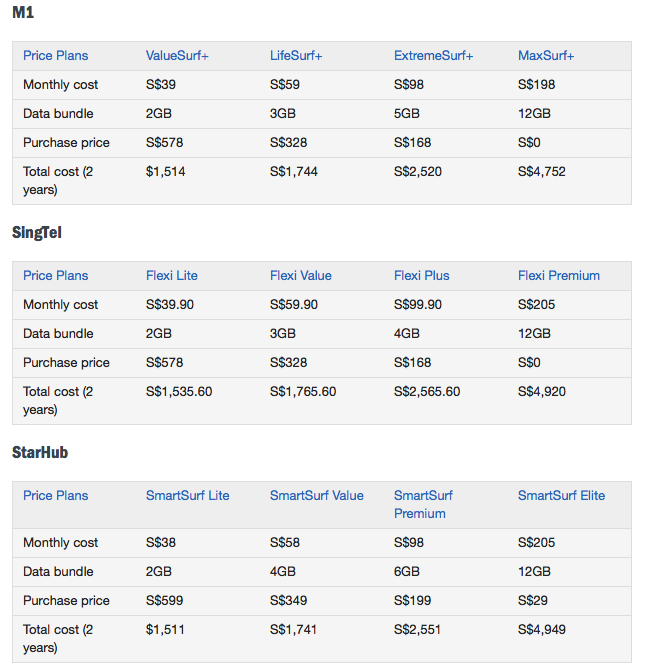Image resolution: width=646 pixels, height=672 pixels.
Task: Click the Flexi Value plan link
Action: (301, 276)
